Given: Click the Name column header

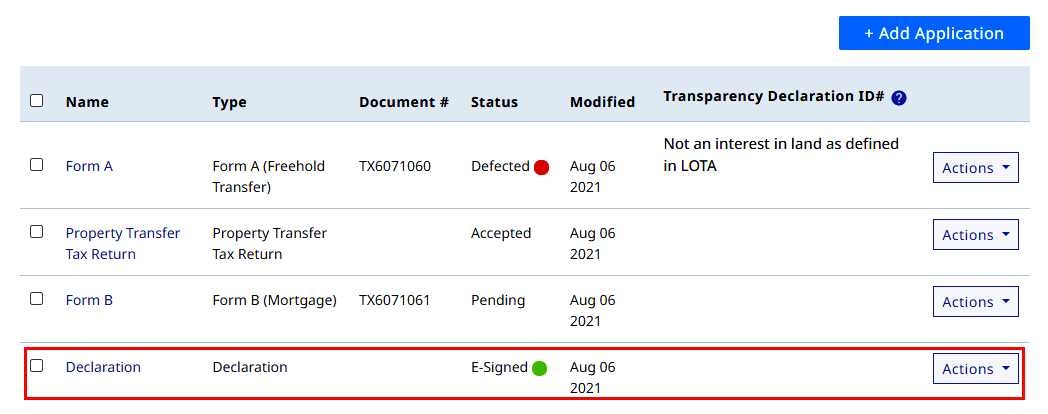Looking at the screenshot, I should click(87, 102).
